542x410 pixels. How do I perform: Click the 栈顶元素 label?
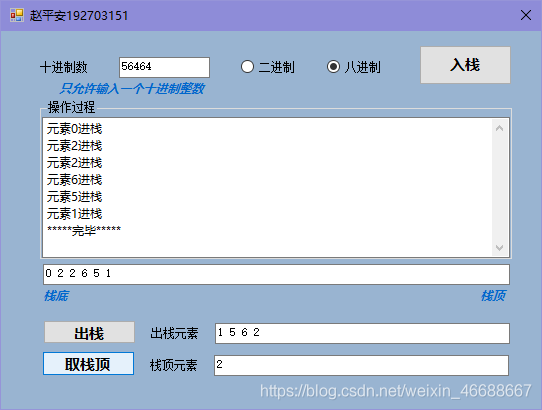(173, 365)
